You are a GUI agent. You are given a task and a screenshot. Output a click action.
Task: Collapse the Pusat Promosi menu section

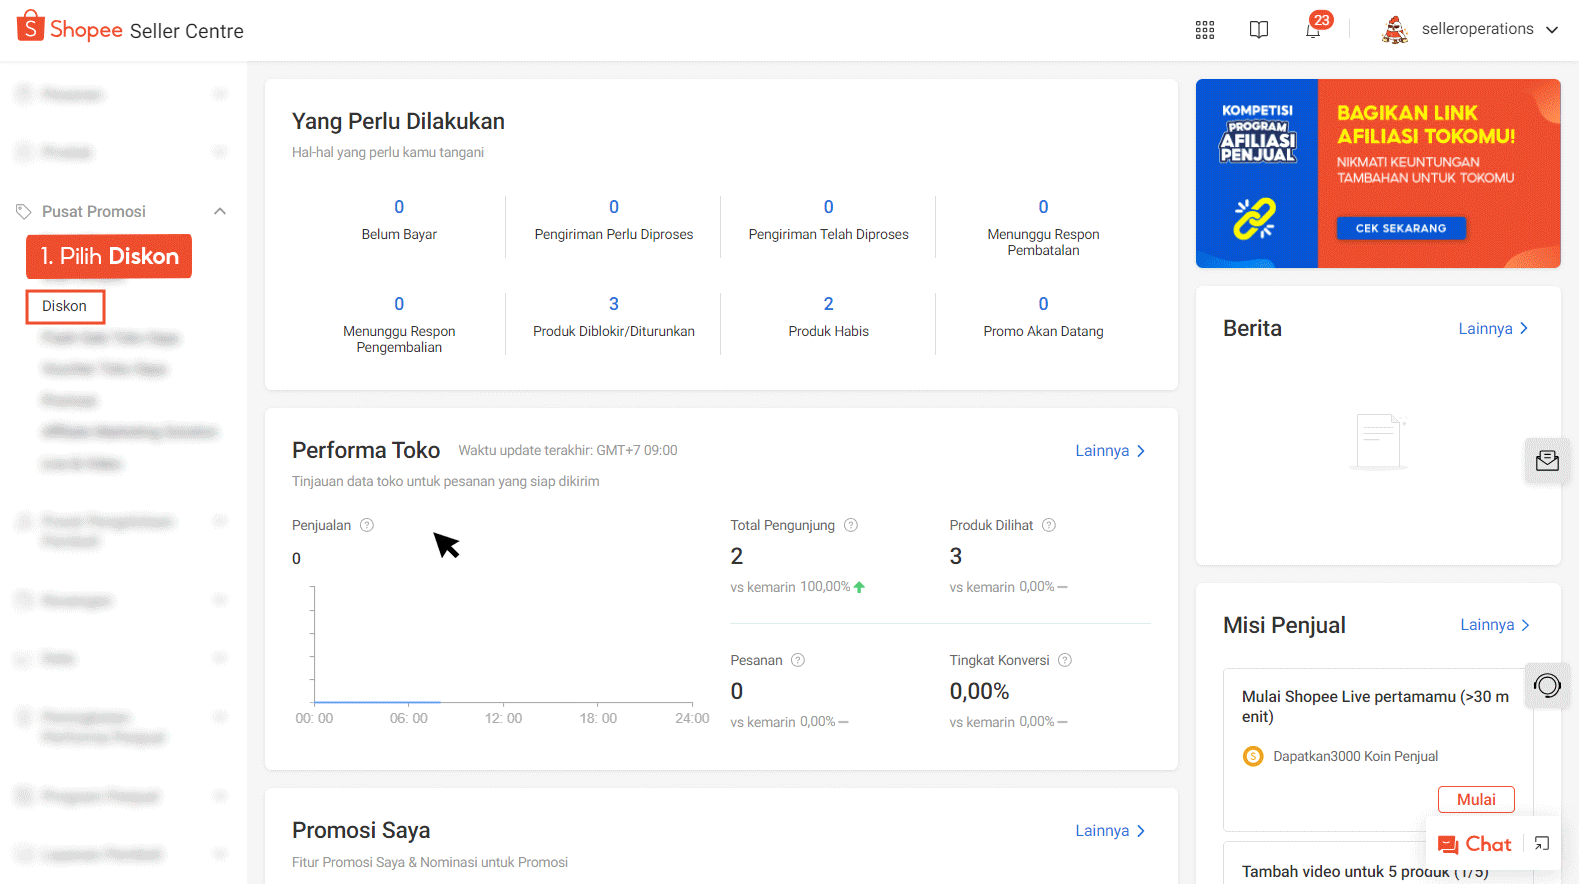point(220,211)
